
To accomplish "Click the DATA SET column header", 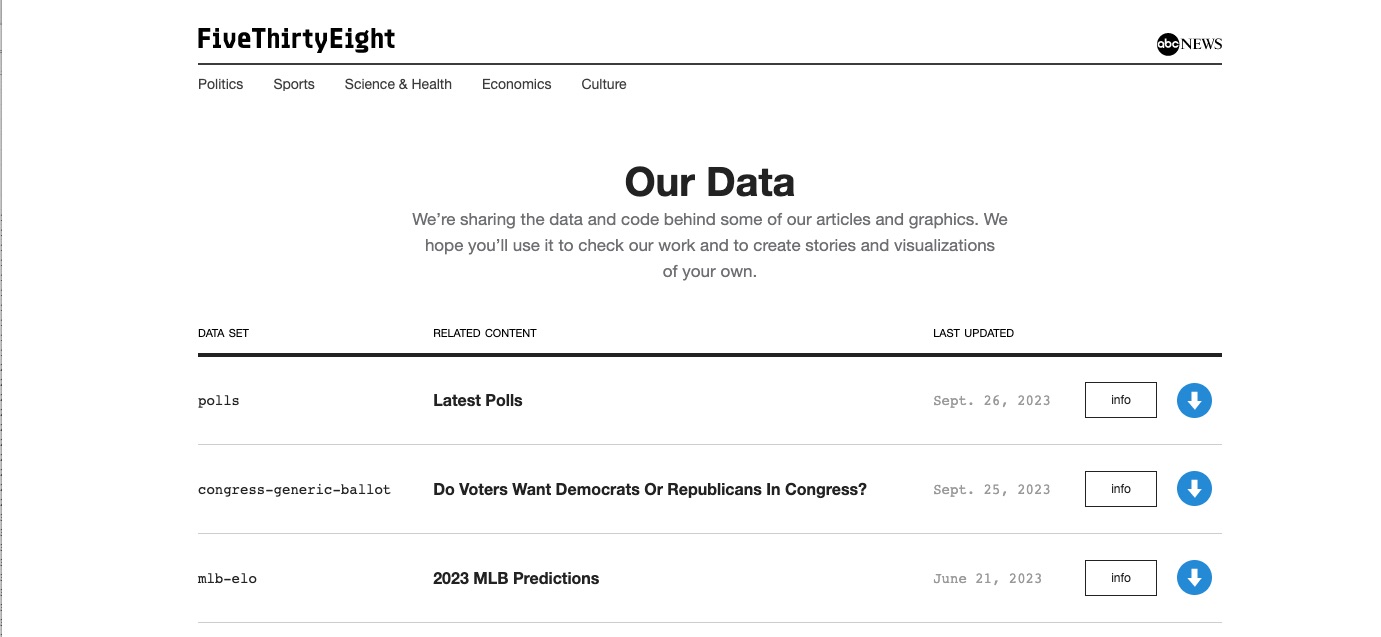I will 223,333.
